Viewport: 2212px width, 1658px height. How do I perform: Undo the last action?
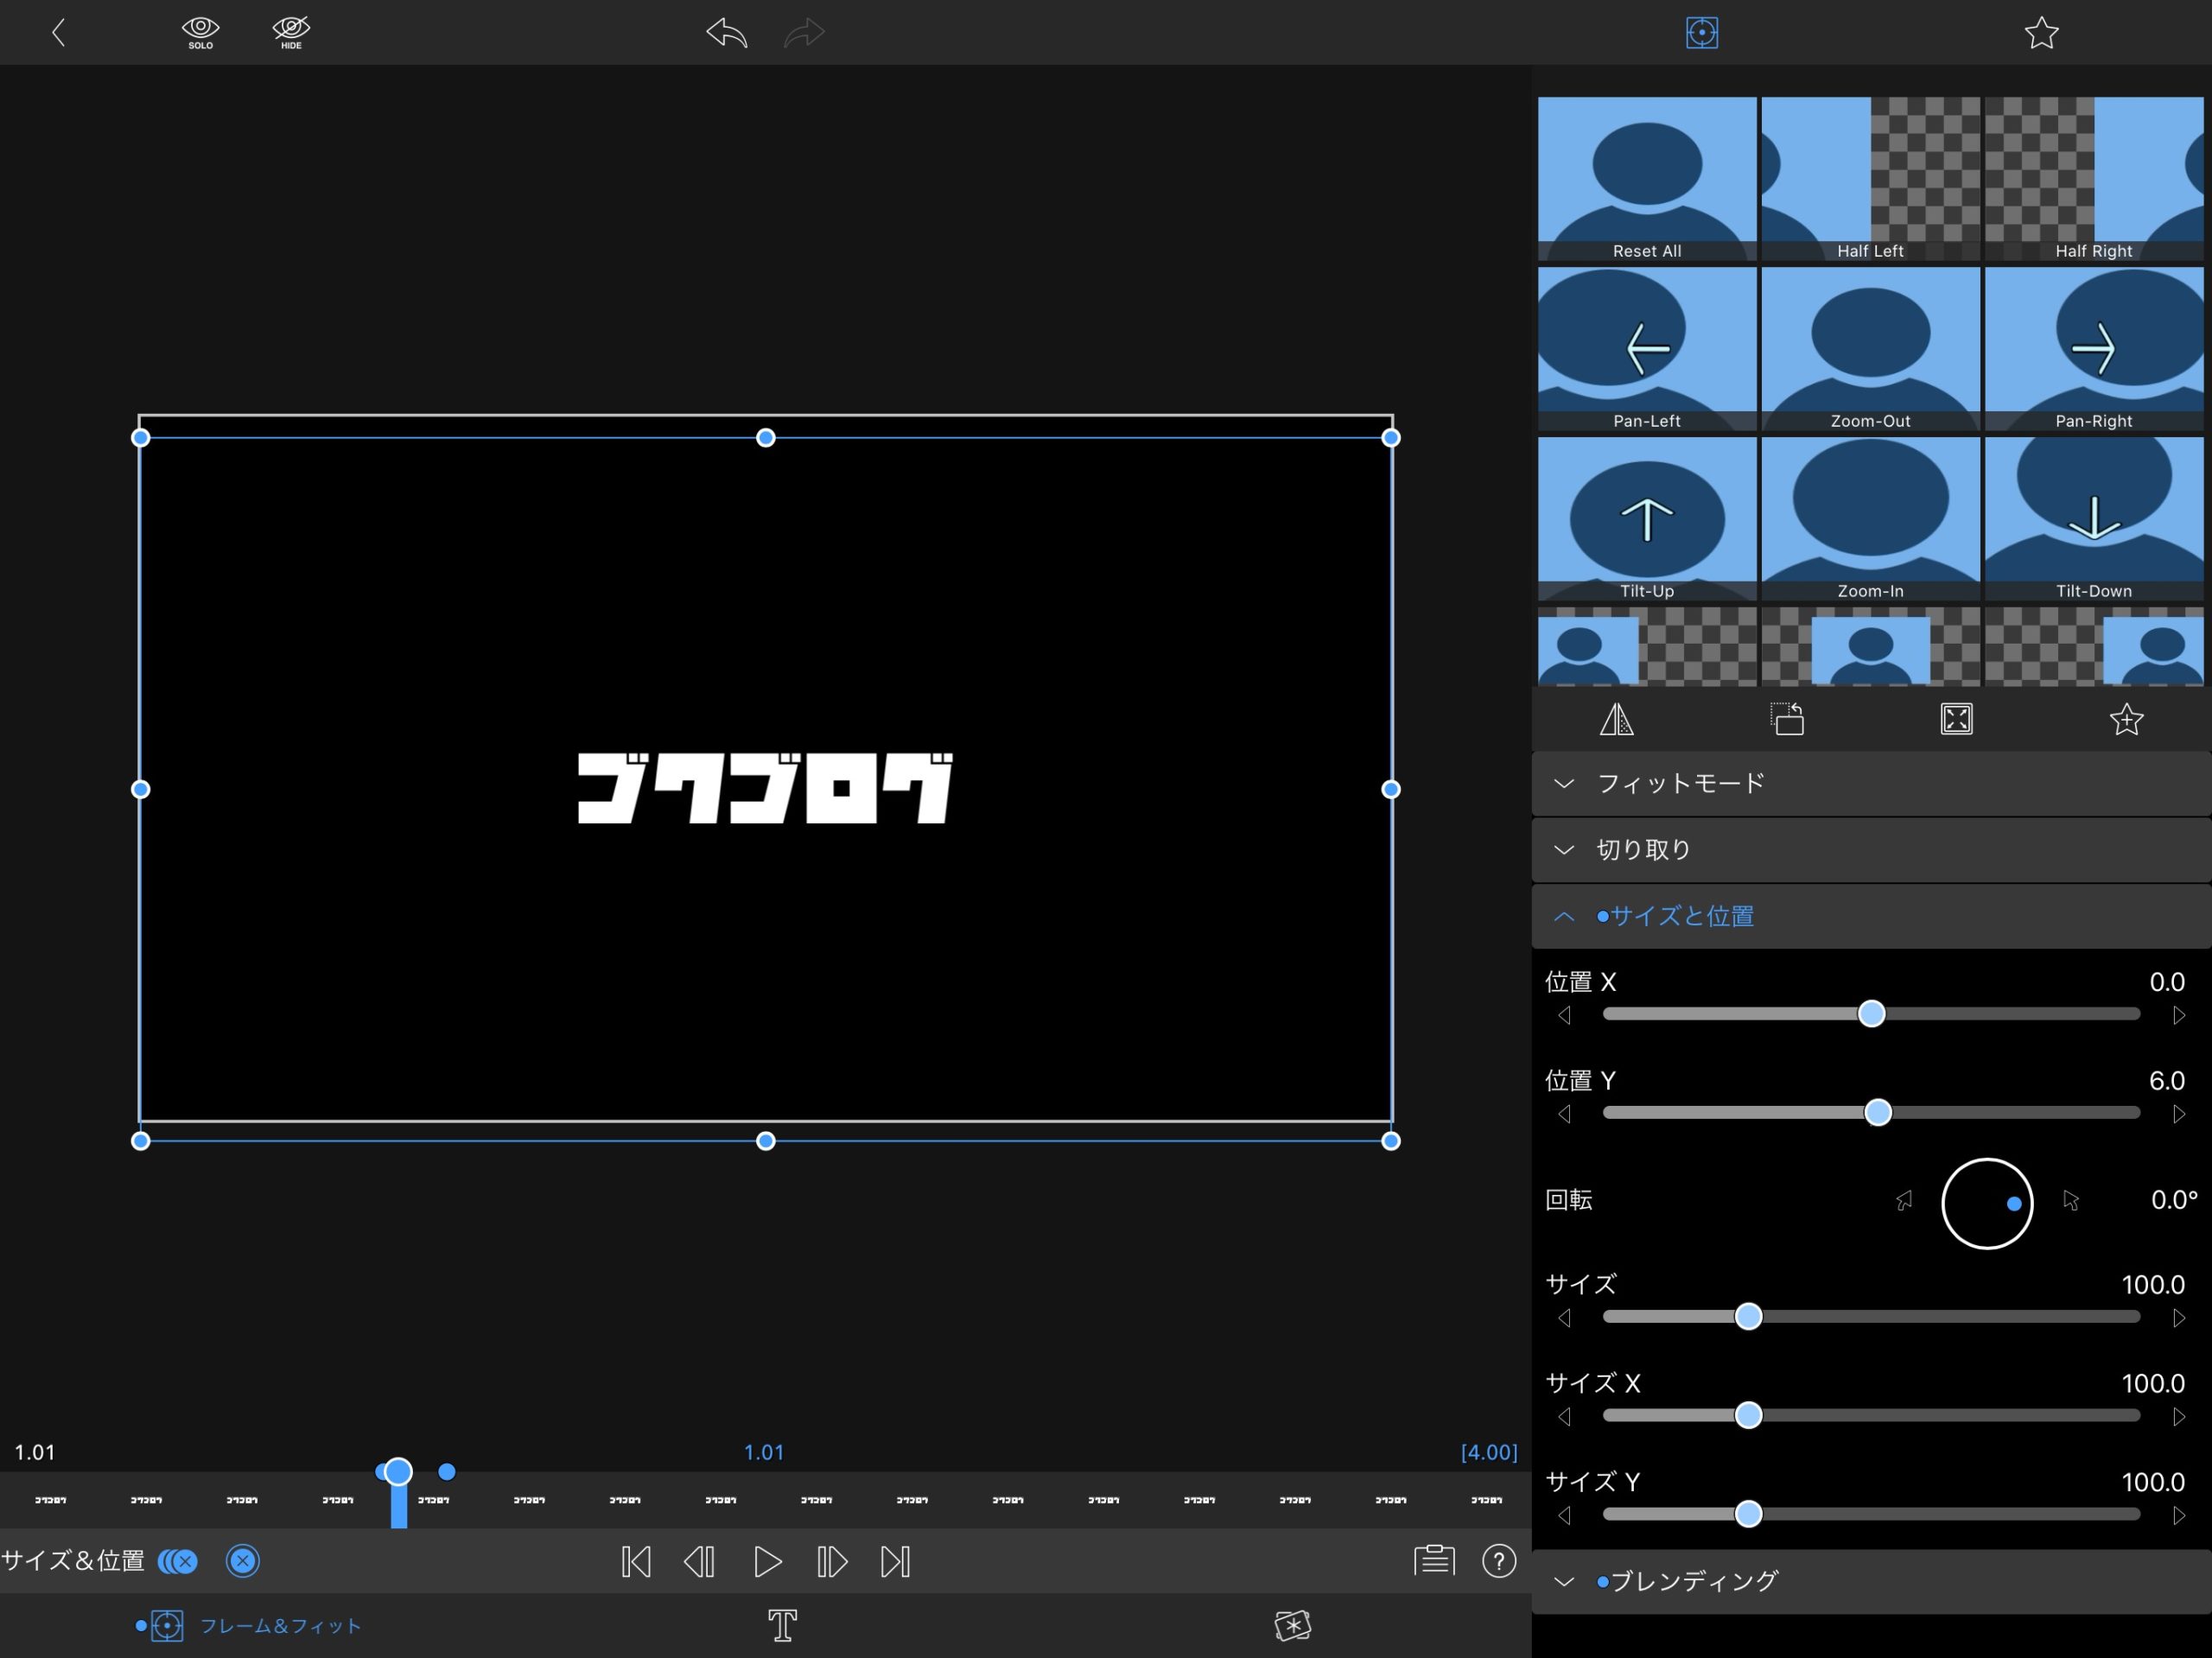coord(727,33)
